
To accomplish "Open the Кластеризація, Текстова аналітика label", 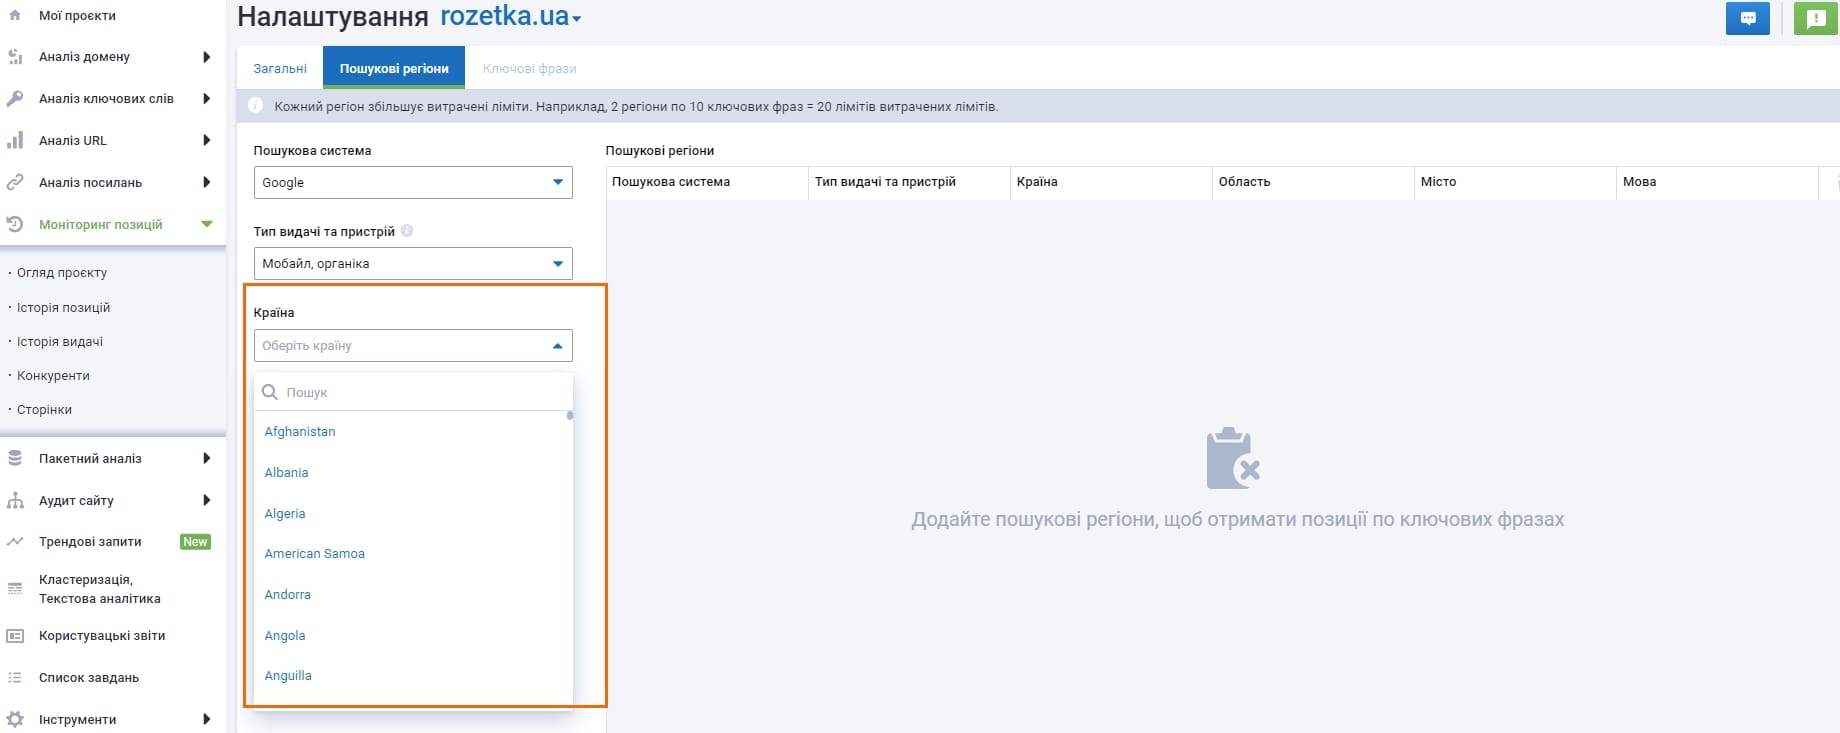I will 100,589.
